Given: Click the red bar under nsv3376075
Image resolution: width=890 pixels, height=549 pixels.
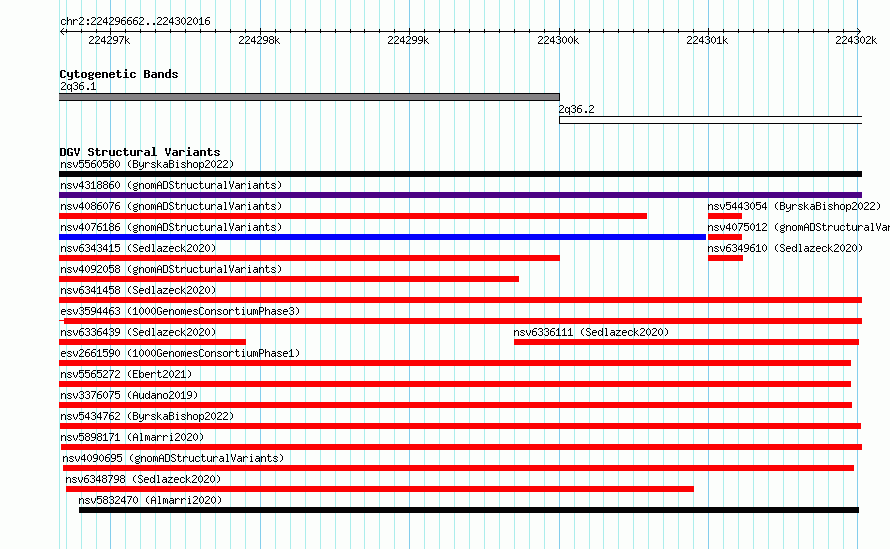Looking at the screenshot, I should 455,405.
